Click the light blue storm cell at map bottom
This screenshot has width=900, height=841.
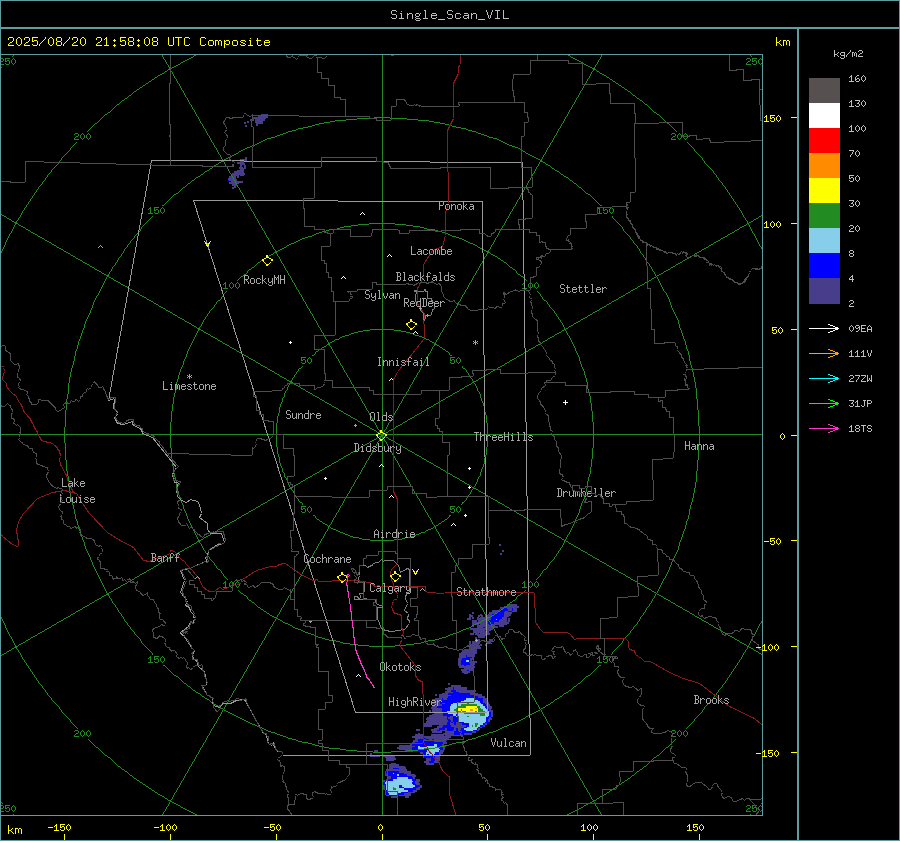[x=401, y=782]
